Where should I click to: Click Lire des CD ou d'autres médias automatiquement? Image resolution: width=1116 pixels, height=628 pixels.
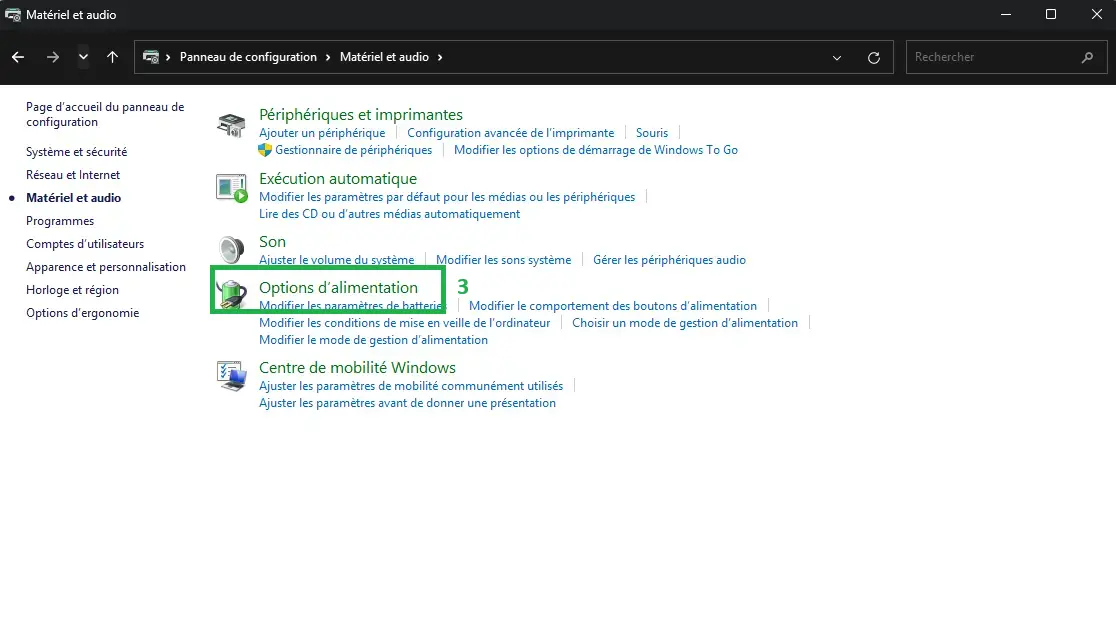coord(389,214)
